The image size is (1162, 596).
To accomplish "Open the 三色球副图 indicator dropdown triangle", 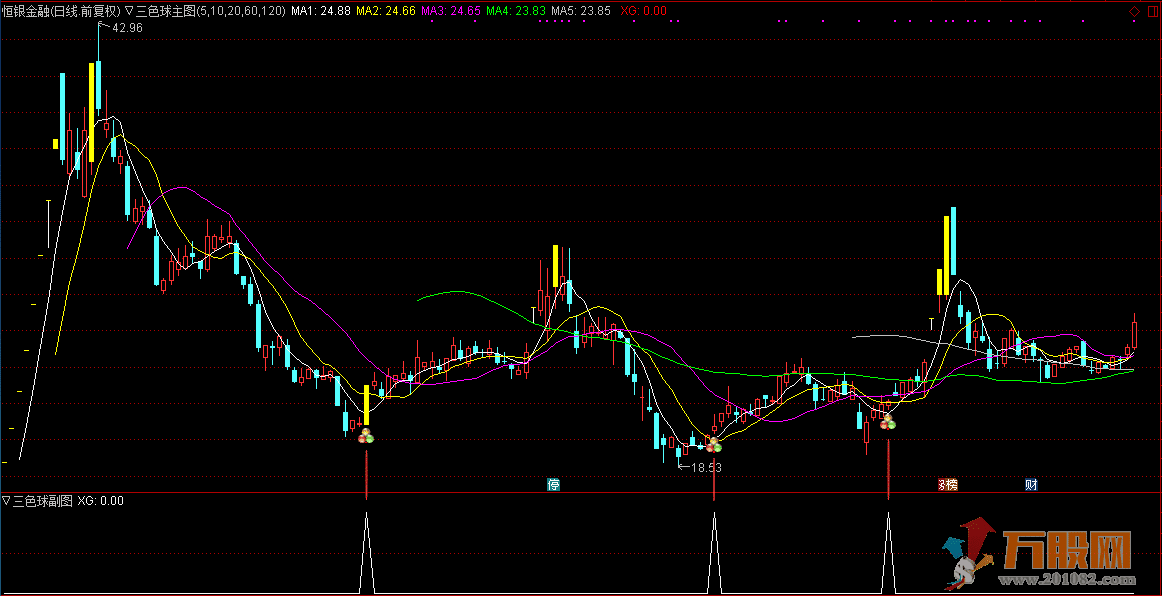I will tap(7, 501).
